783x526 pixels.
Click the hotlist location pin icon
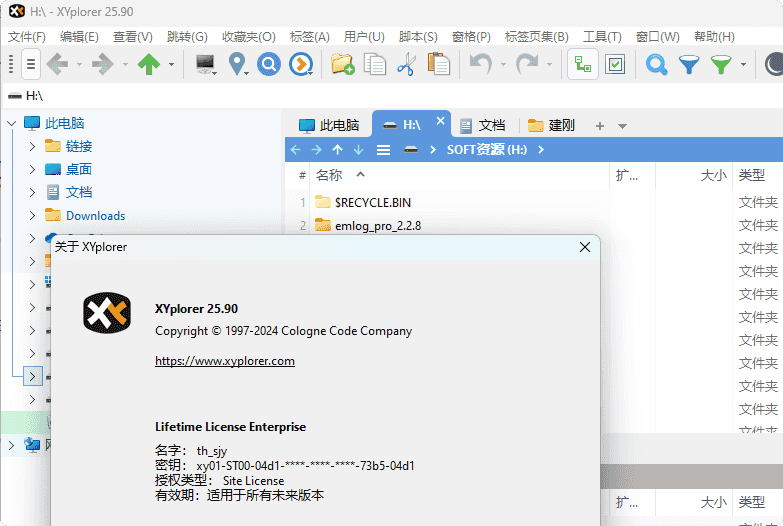tap(238, 64)
